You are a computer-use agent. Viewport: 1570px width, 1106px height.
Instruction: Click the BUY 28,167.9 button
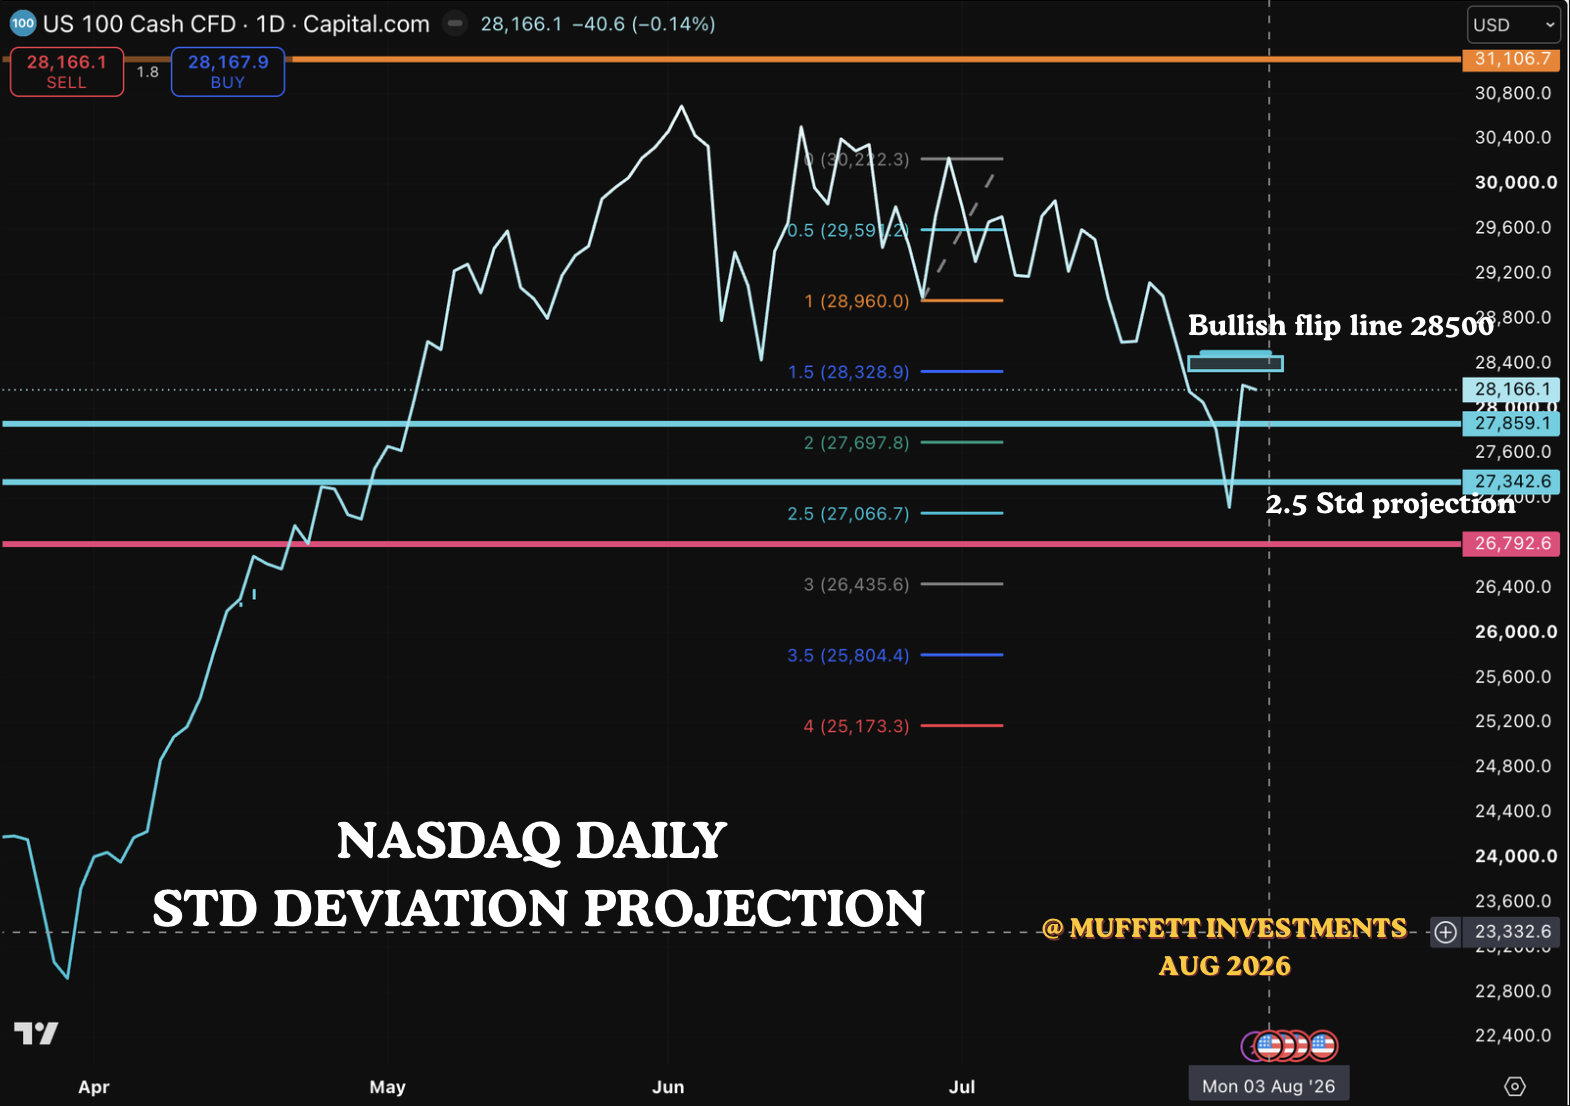[x=228, y=72]
